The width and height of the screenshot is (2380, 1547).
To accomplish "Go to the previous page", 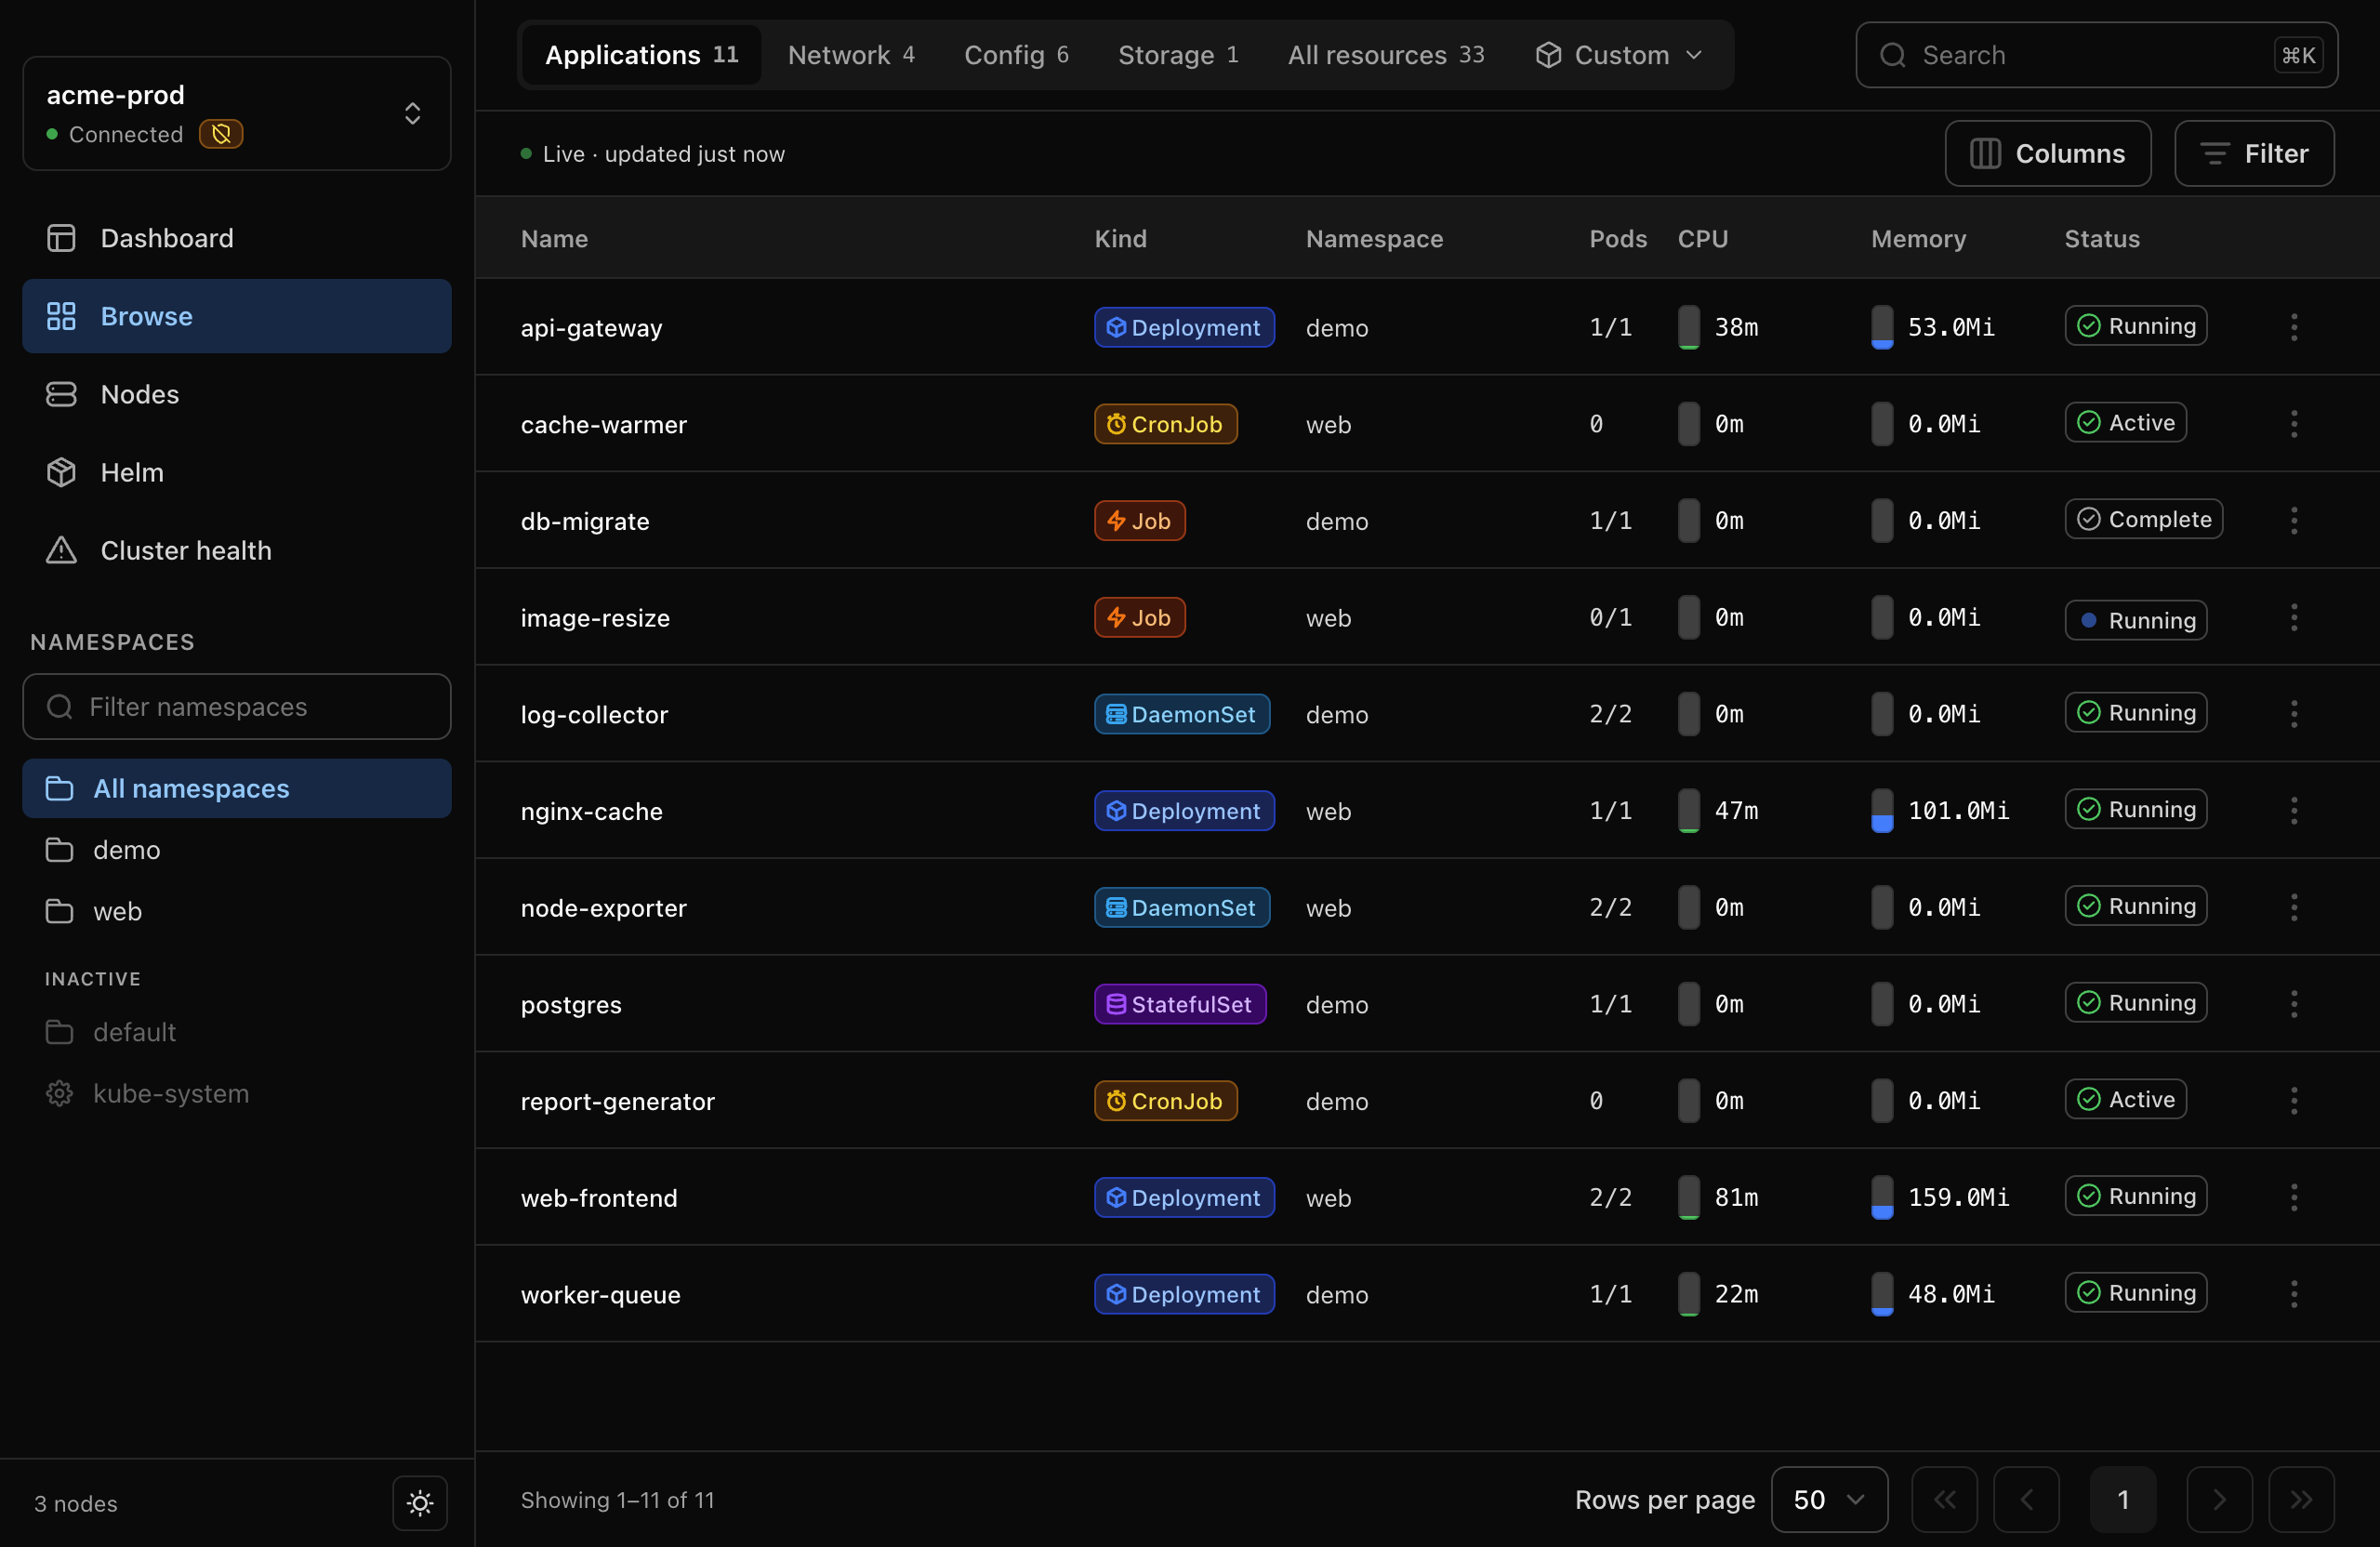I will (x=2026, y=1499).
